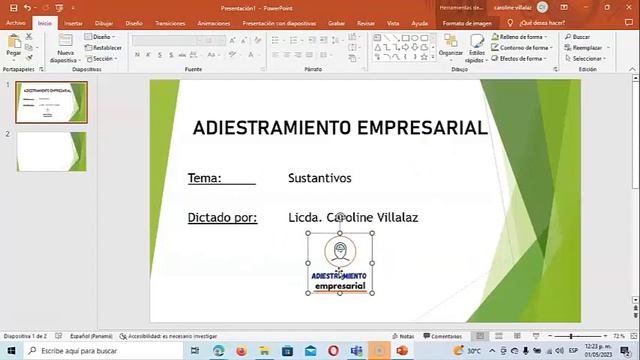
Task: Adjust the zoom slider handle
Action: [571, 336]
